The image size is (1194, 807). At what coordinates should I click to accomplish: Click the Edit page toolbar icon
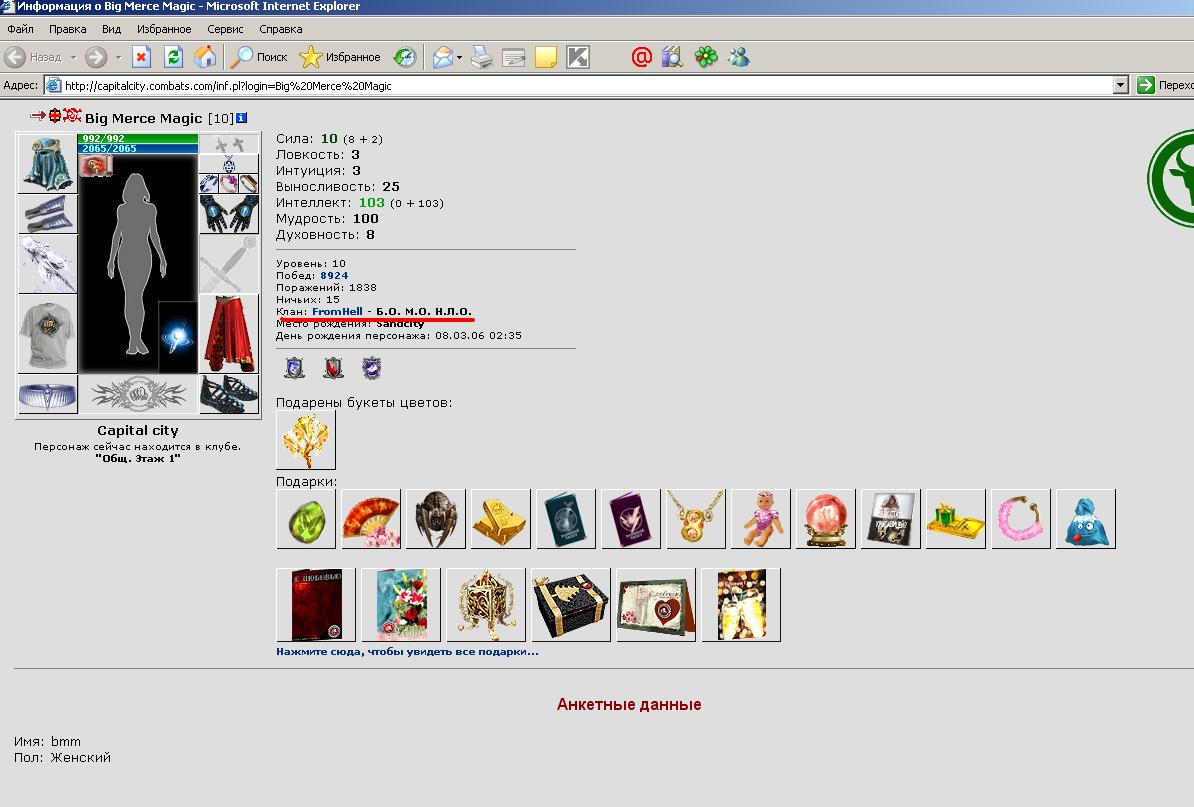pos(514,57)
